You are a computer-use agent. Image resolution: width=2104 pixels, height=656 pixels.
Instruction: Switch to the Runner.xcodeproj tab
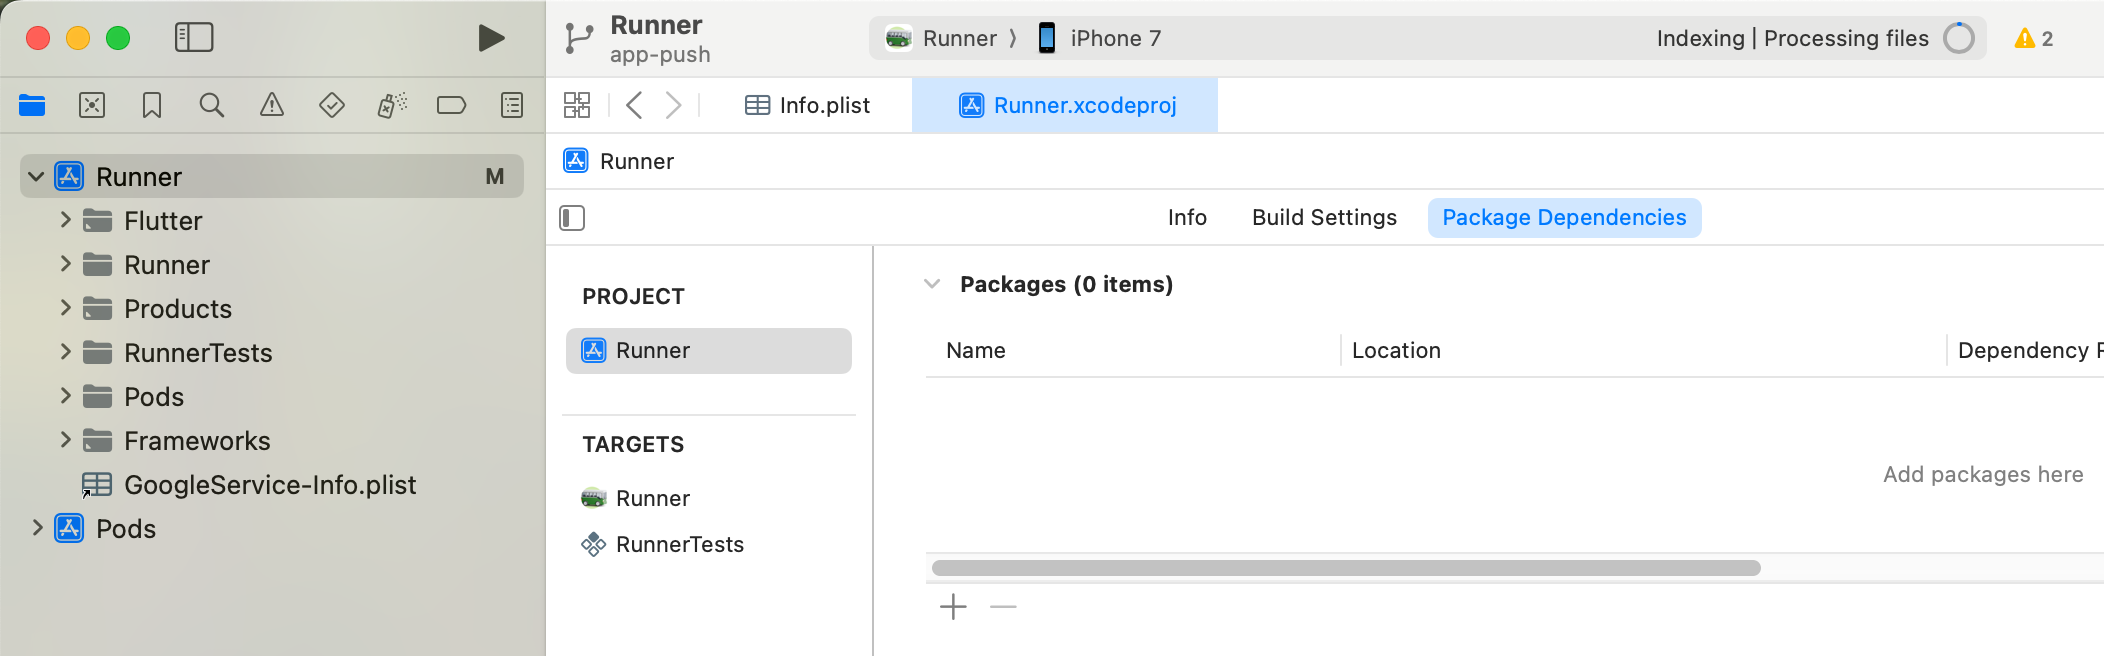[x=1066, y=105]
